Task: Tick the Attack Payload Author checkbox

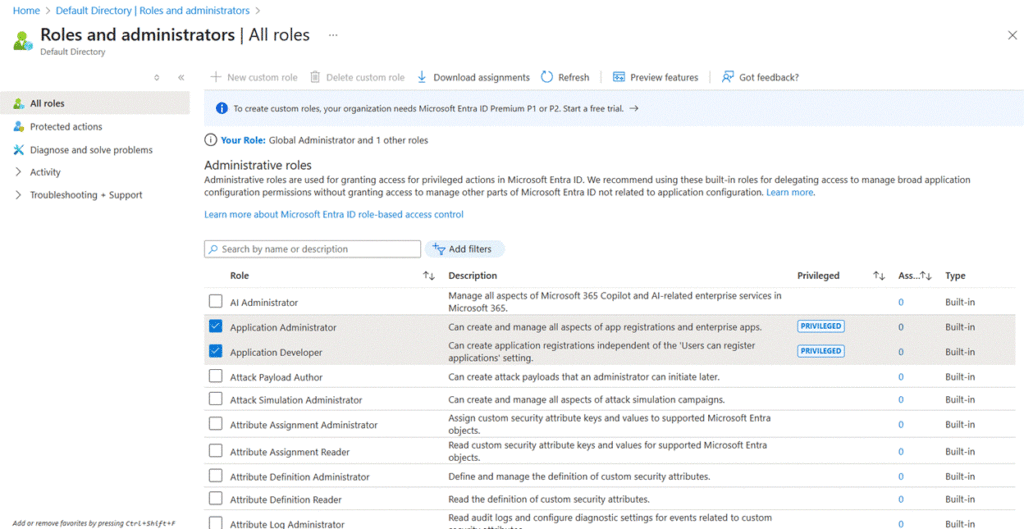Action: (x=216, y=377)
